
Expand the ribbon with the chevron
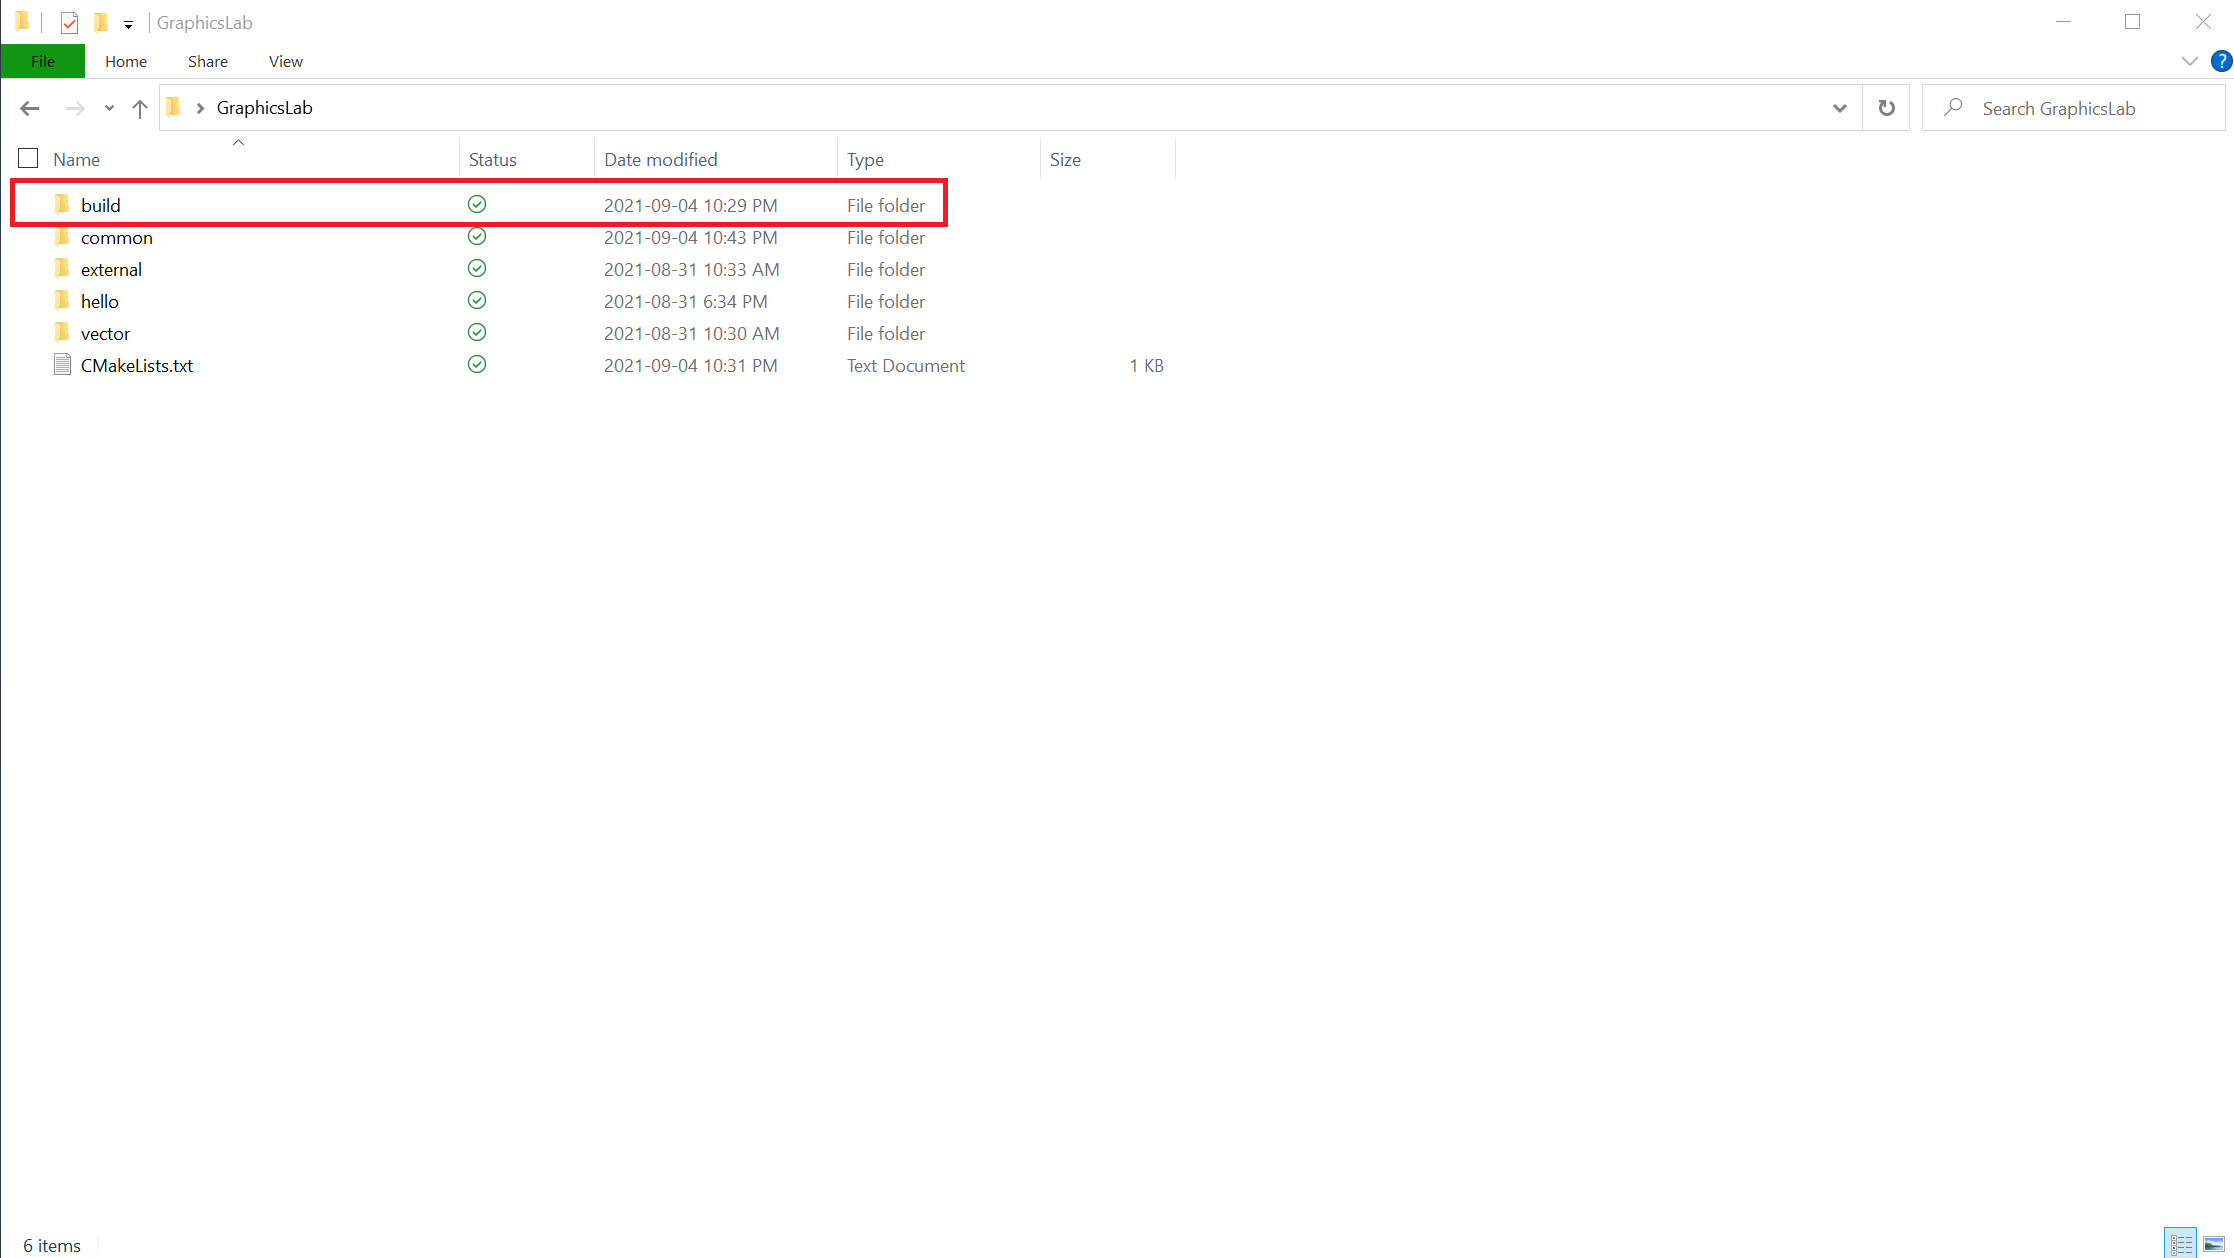2190,61
